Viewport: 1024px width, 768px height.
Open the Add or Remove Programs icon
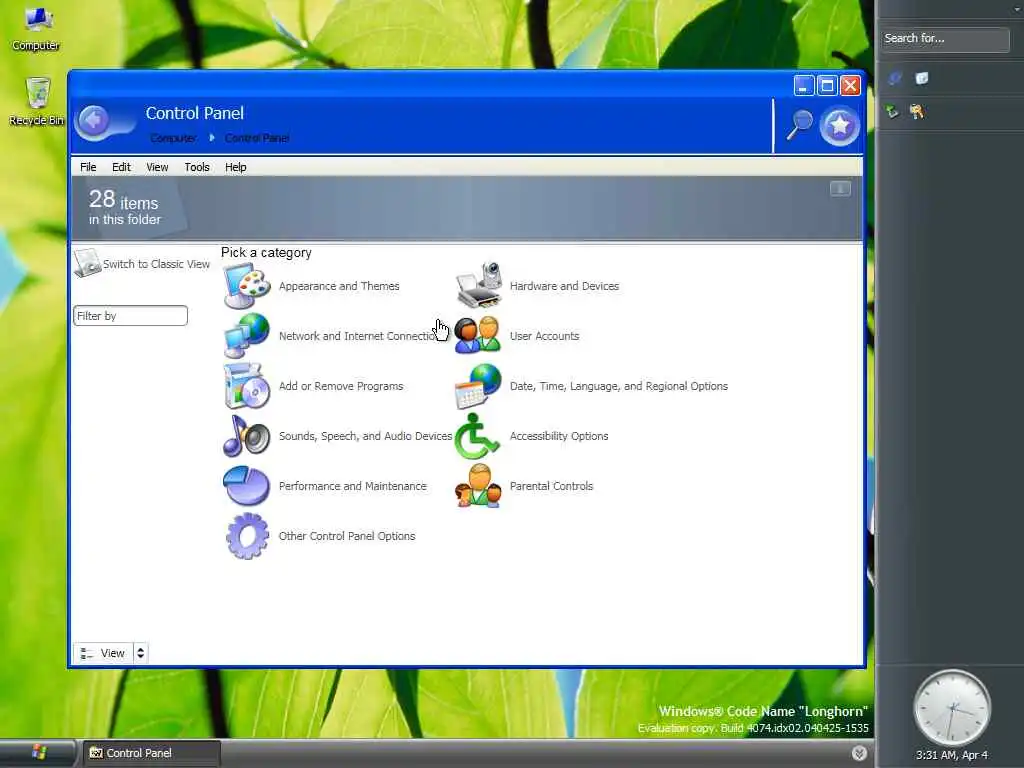pos(246,386)
